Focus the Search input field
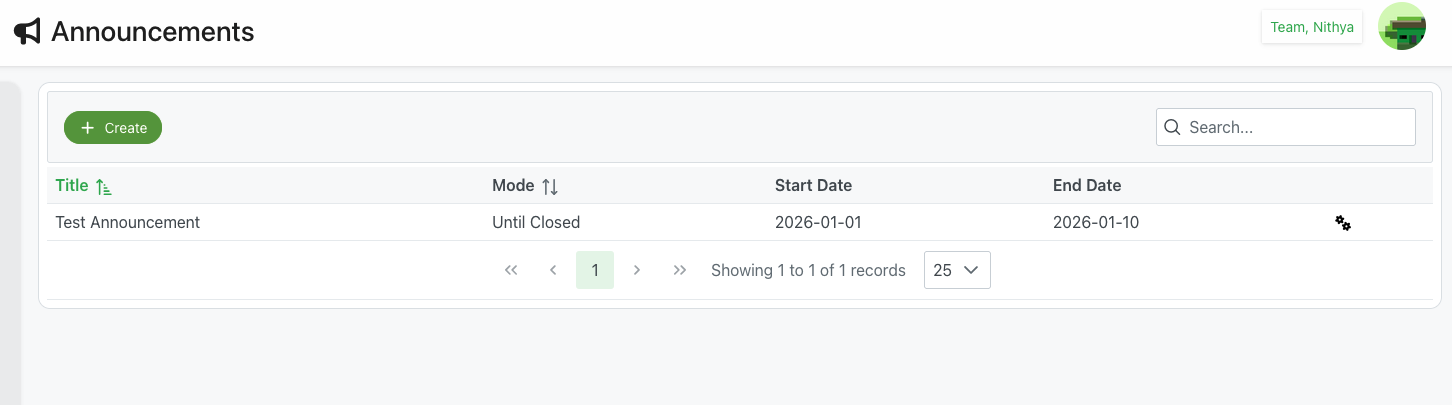Viewport: 1452px width, 405px height. [x=1298, y=127]
